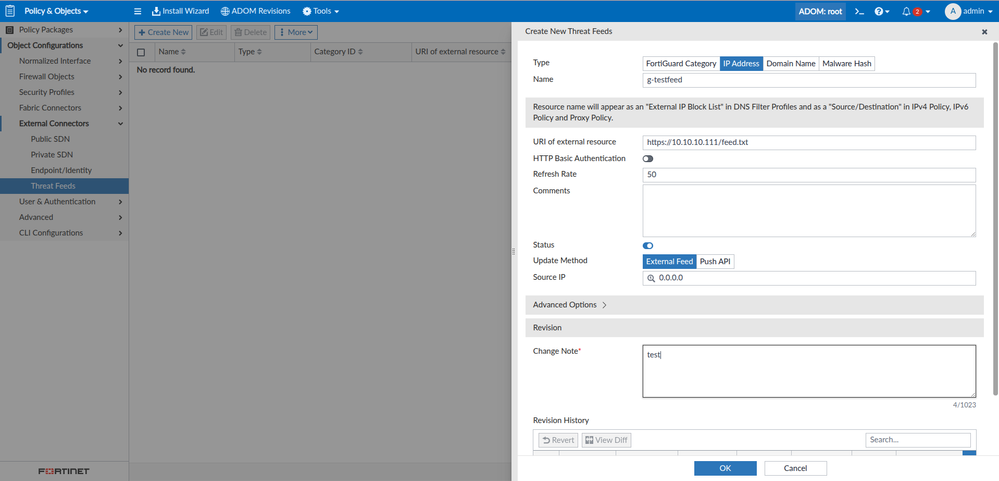999x481 pixels.
Task: Select the Domain Name type tab
Action: tap(790, 63)
